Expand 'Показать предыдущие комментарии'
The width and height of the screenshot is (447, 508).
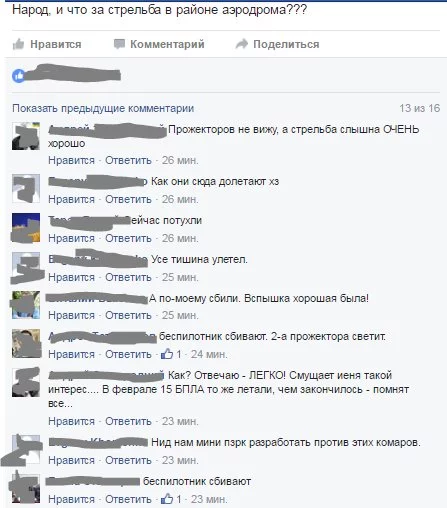coord(103,108)
